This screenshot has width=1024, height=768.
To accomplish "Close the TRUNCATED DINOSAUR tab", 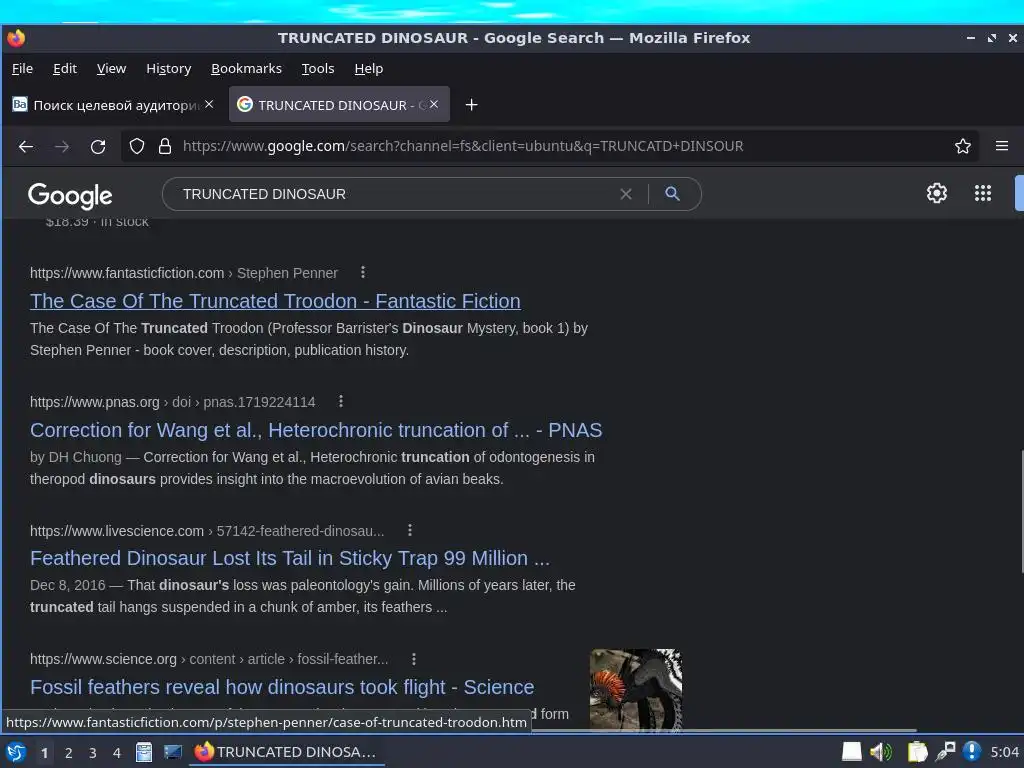I will [434, 104].
